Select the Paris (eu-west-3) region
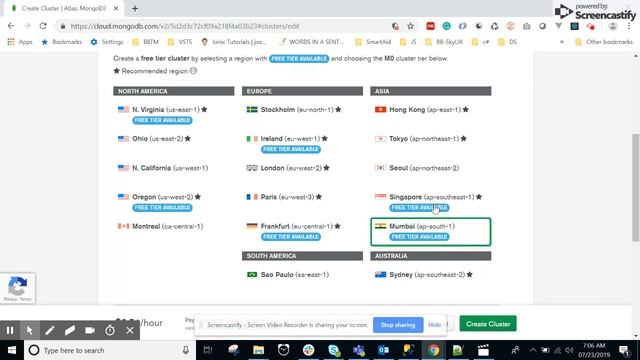 302,197
